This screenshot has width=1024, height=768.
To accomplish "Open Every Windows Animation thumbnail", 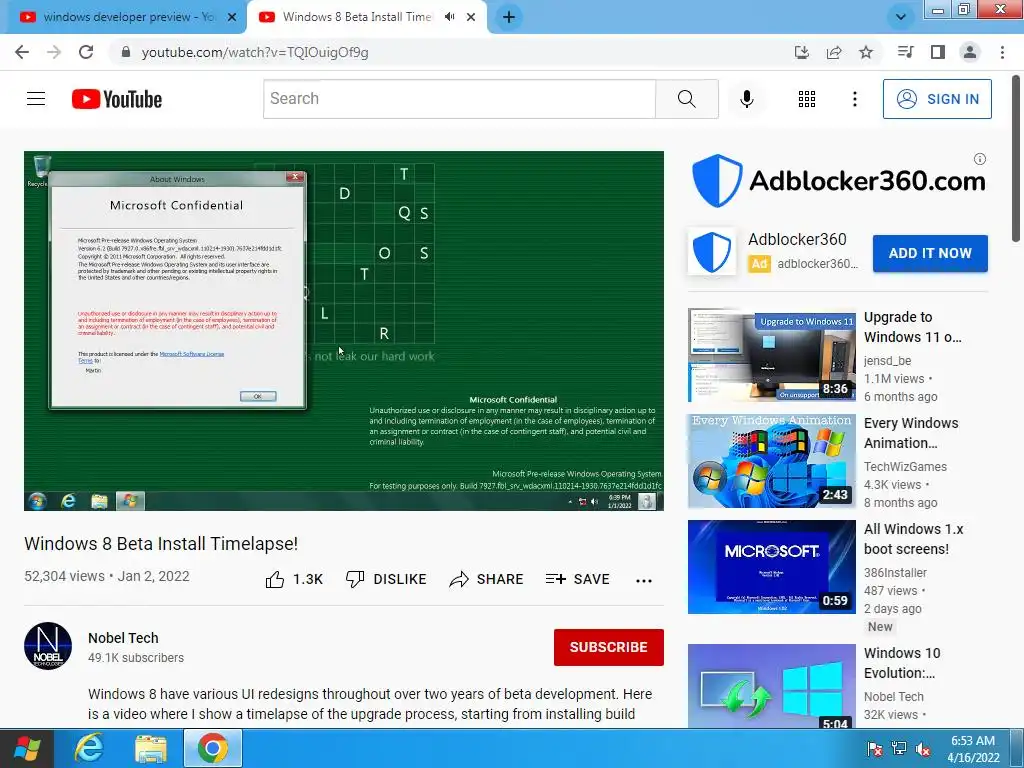I will [771, 461].
